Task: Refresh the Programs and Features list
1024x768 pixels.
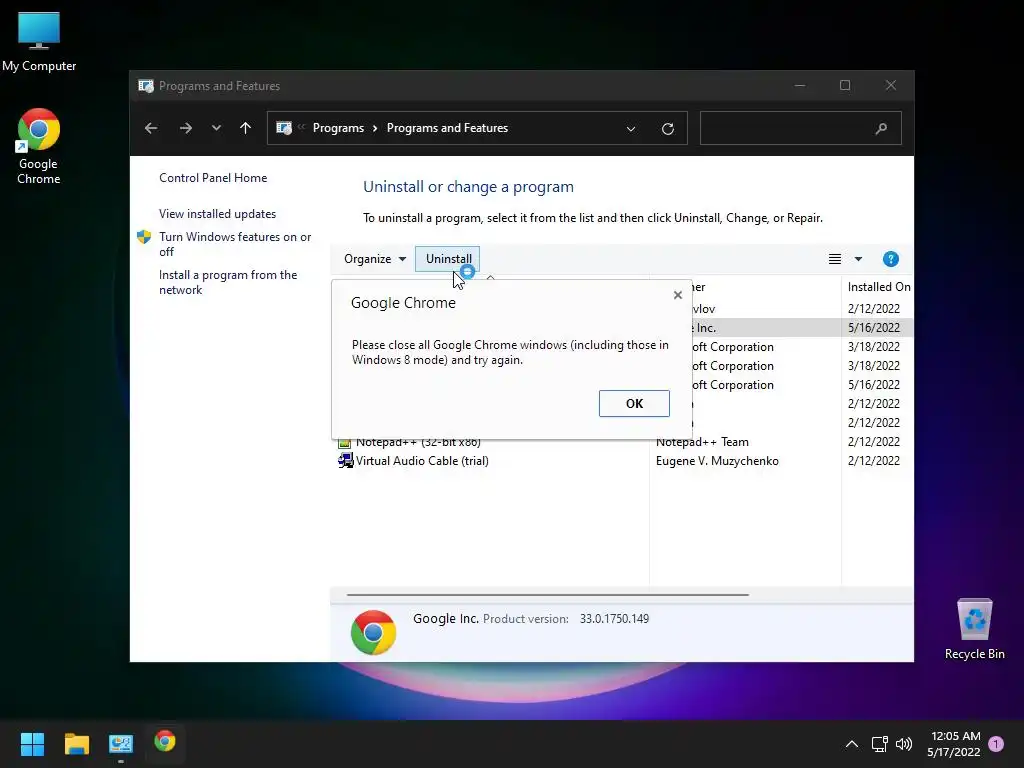Action: 667,129
